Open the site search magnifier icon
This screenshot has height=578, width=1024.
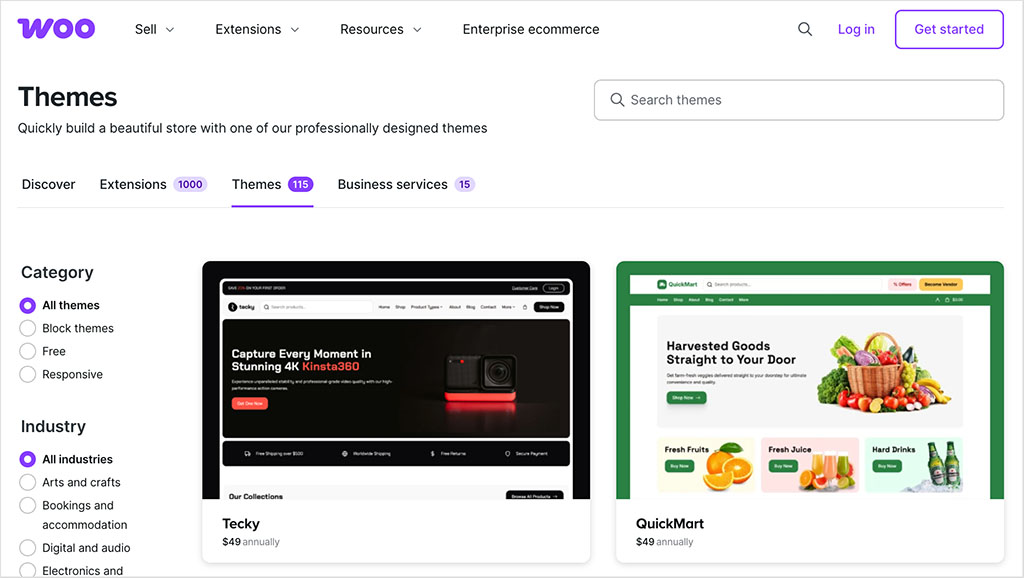(805, 29)
